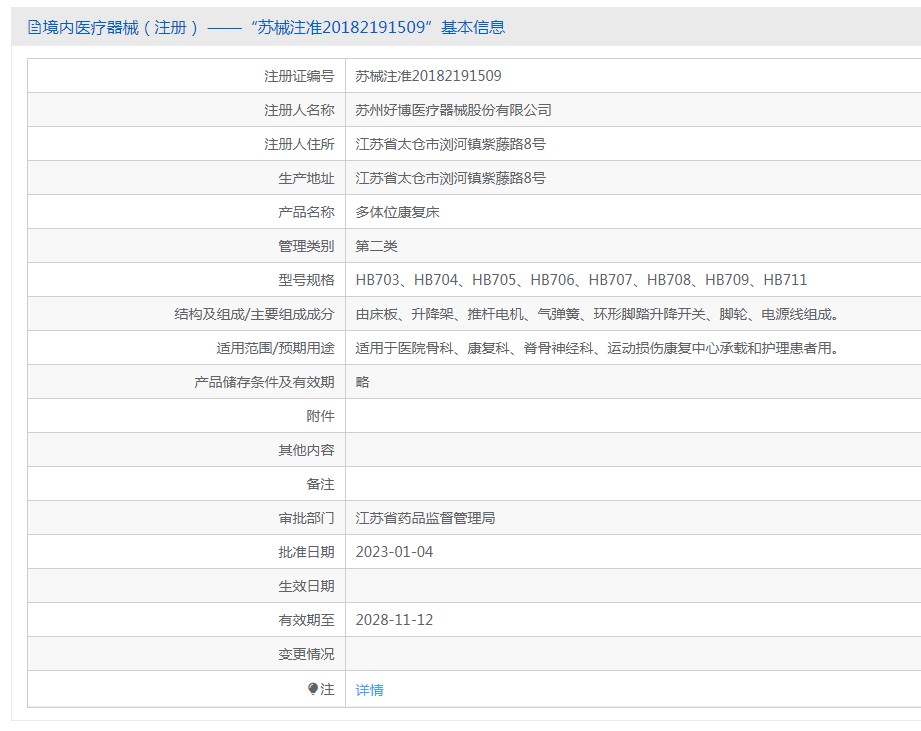This screenshot has width=921, height=731.
Task: Click the 注册人名称 label
Action: [299, 110]
